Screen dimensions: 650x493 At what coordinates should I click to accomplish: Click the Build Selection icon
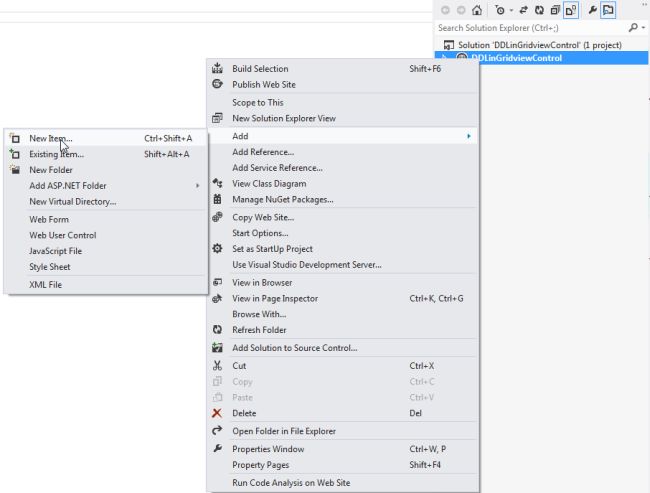[217, 68]
